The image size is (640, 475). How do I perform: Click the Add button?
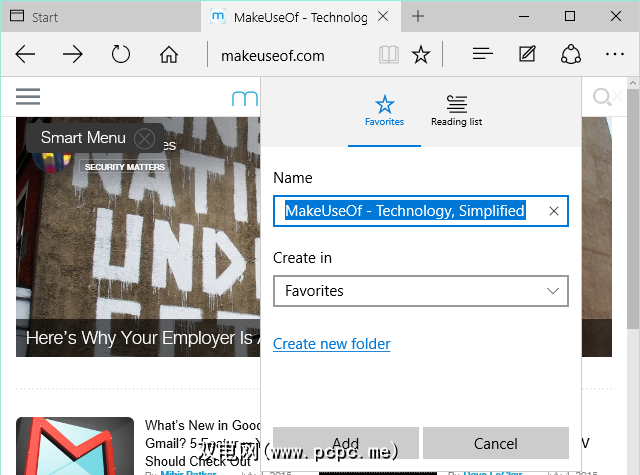(346, 443)
